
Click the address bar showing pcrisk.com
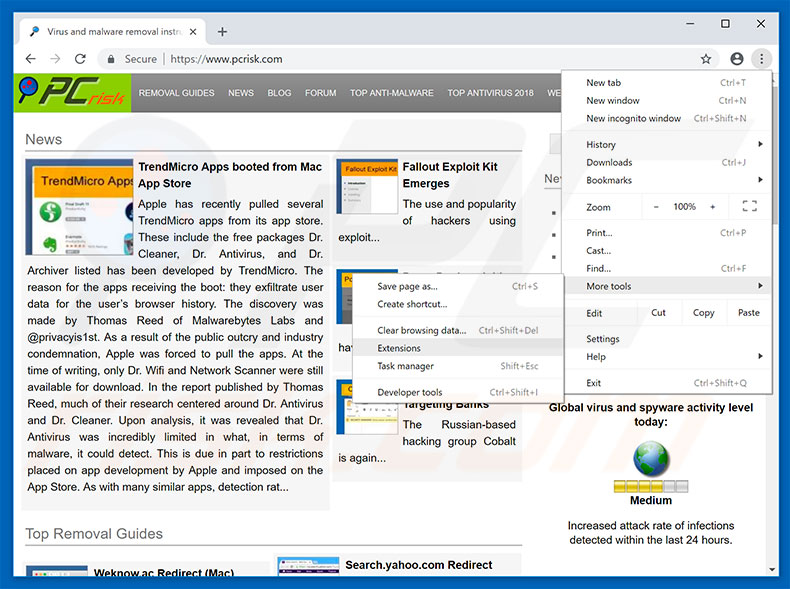coord(400,59)
